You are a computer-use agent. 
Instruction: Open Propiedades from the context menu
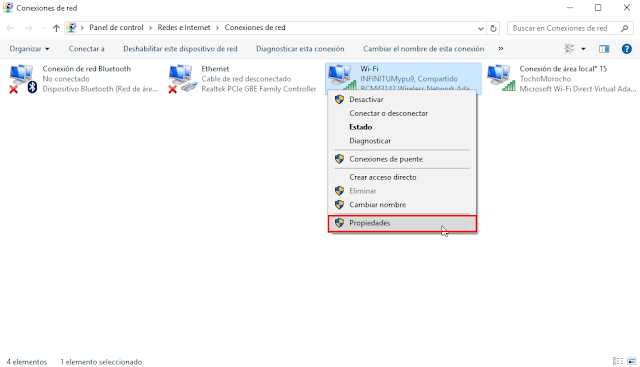pyautogui.click(x=402, y=223)
